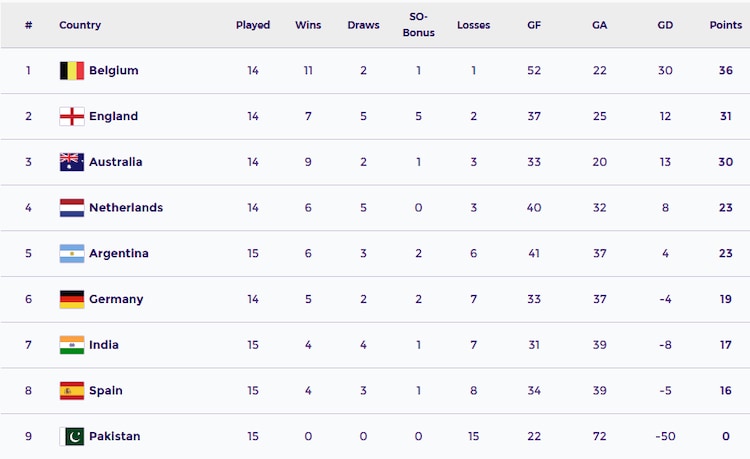Open the Netherlands team name link
The image size is (750, 459).
[126, 208]
